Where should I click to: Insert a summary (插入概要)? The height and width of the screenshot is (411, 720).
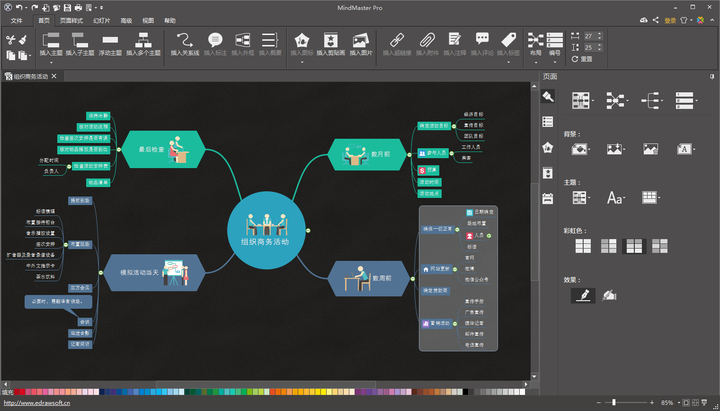pos(270,45)
